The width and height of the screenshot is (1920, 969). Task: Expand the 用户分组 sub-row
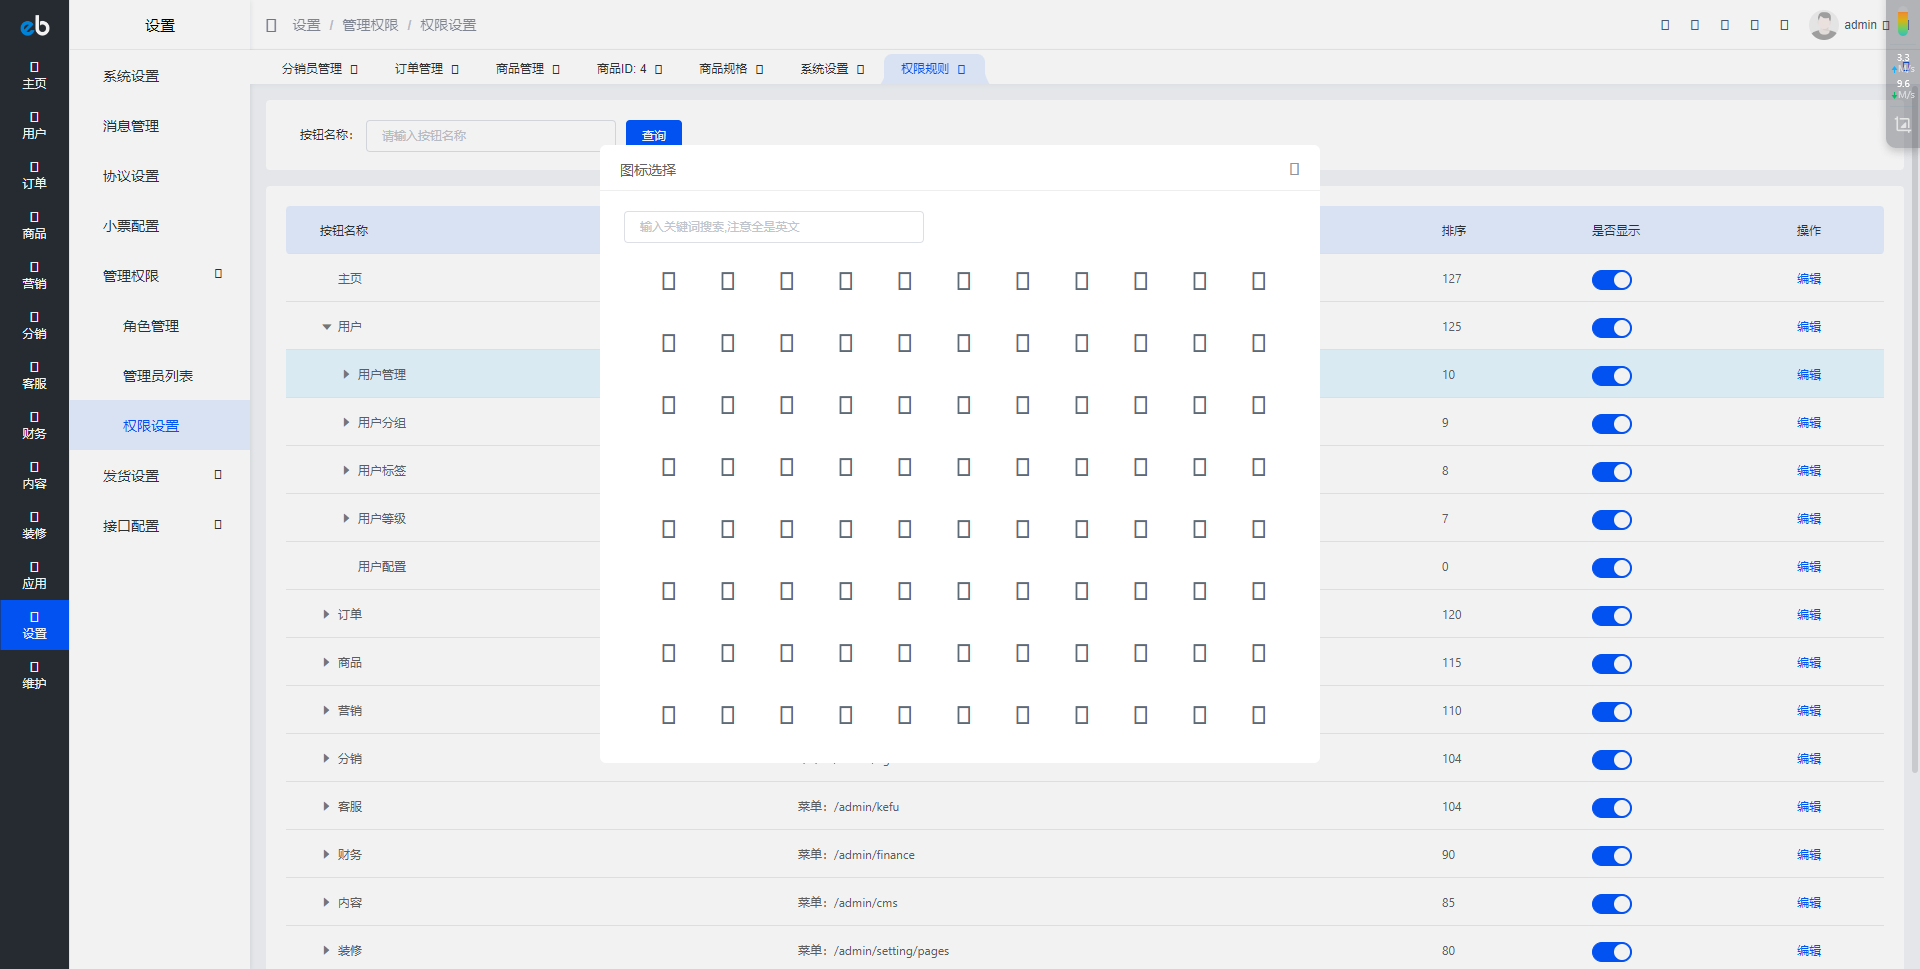tap(346, 423)
